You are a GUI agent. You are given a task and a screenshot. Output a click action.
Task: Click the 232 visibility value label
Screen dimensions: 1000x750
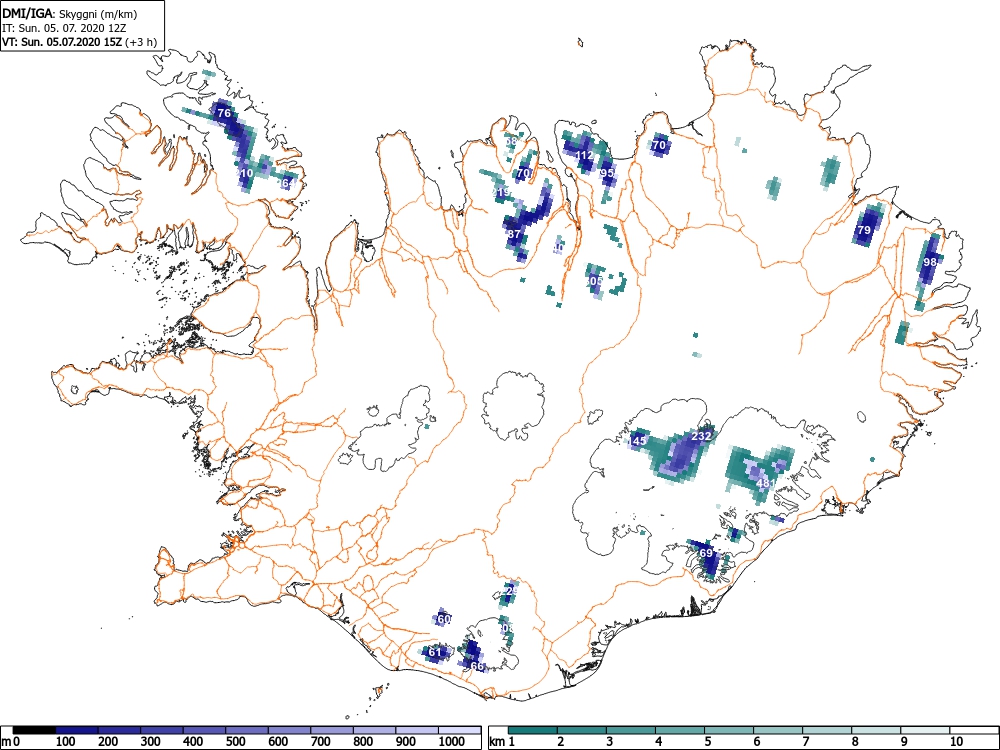701,436
